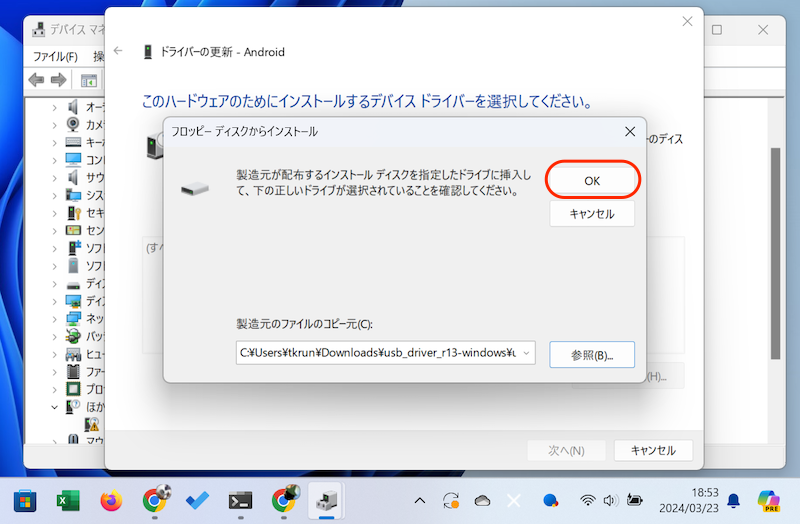Open Excel from the taskbar
Viewport: 800px width, 524px height.
68,500
